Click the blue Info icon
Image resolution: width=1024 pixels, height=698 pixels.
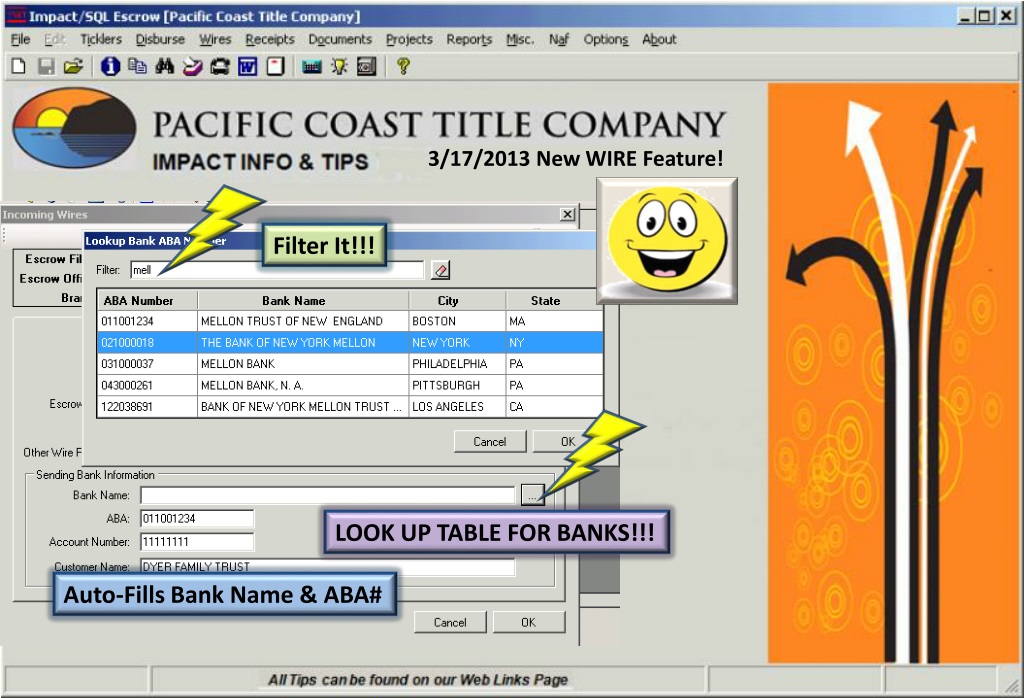110,66
